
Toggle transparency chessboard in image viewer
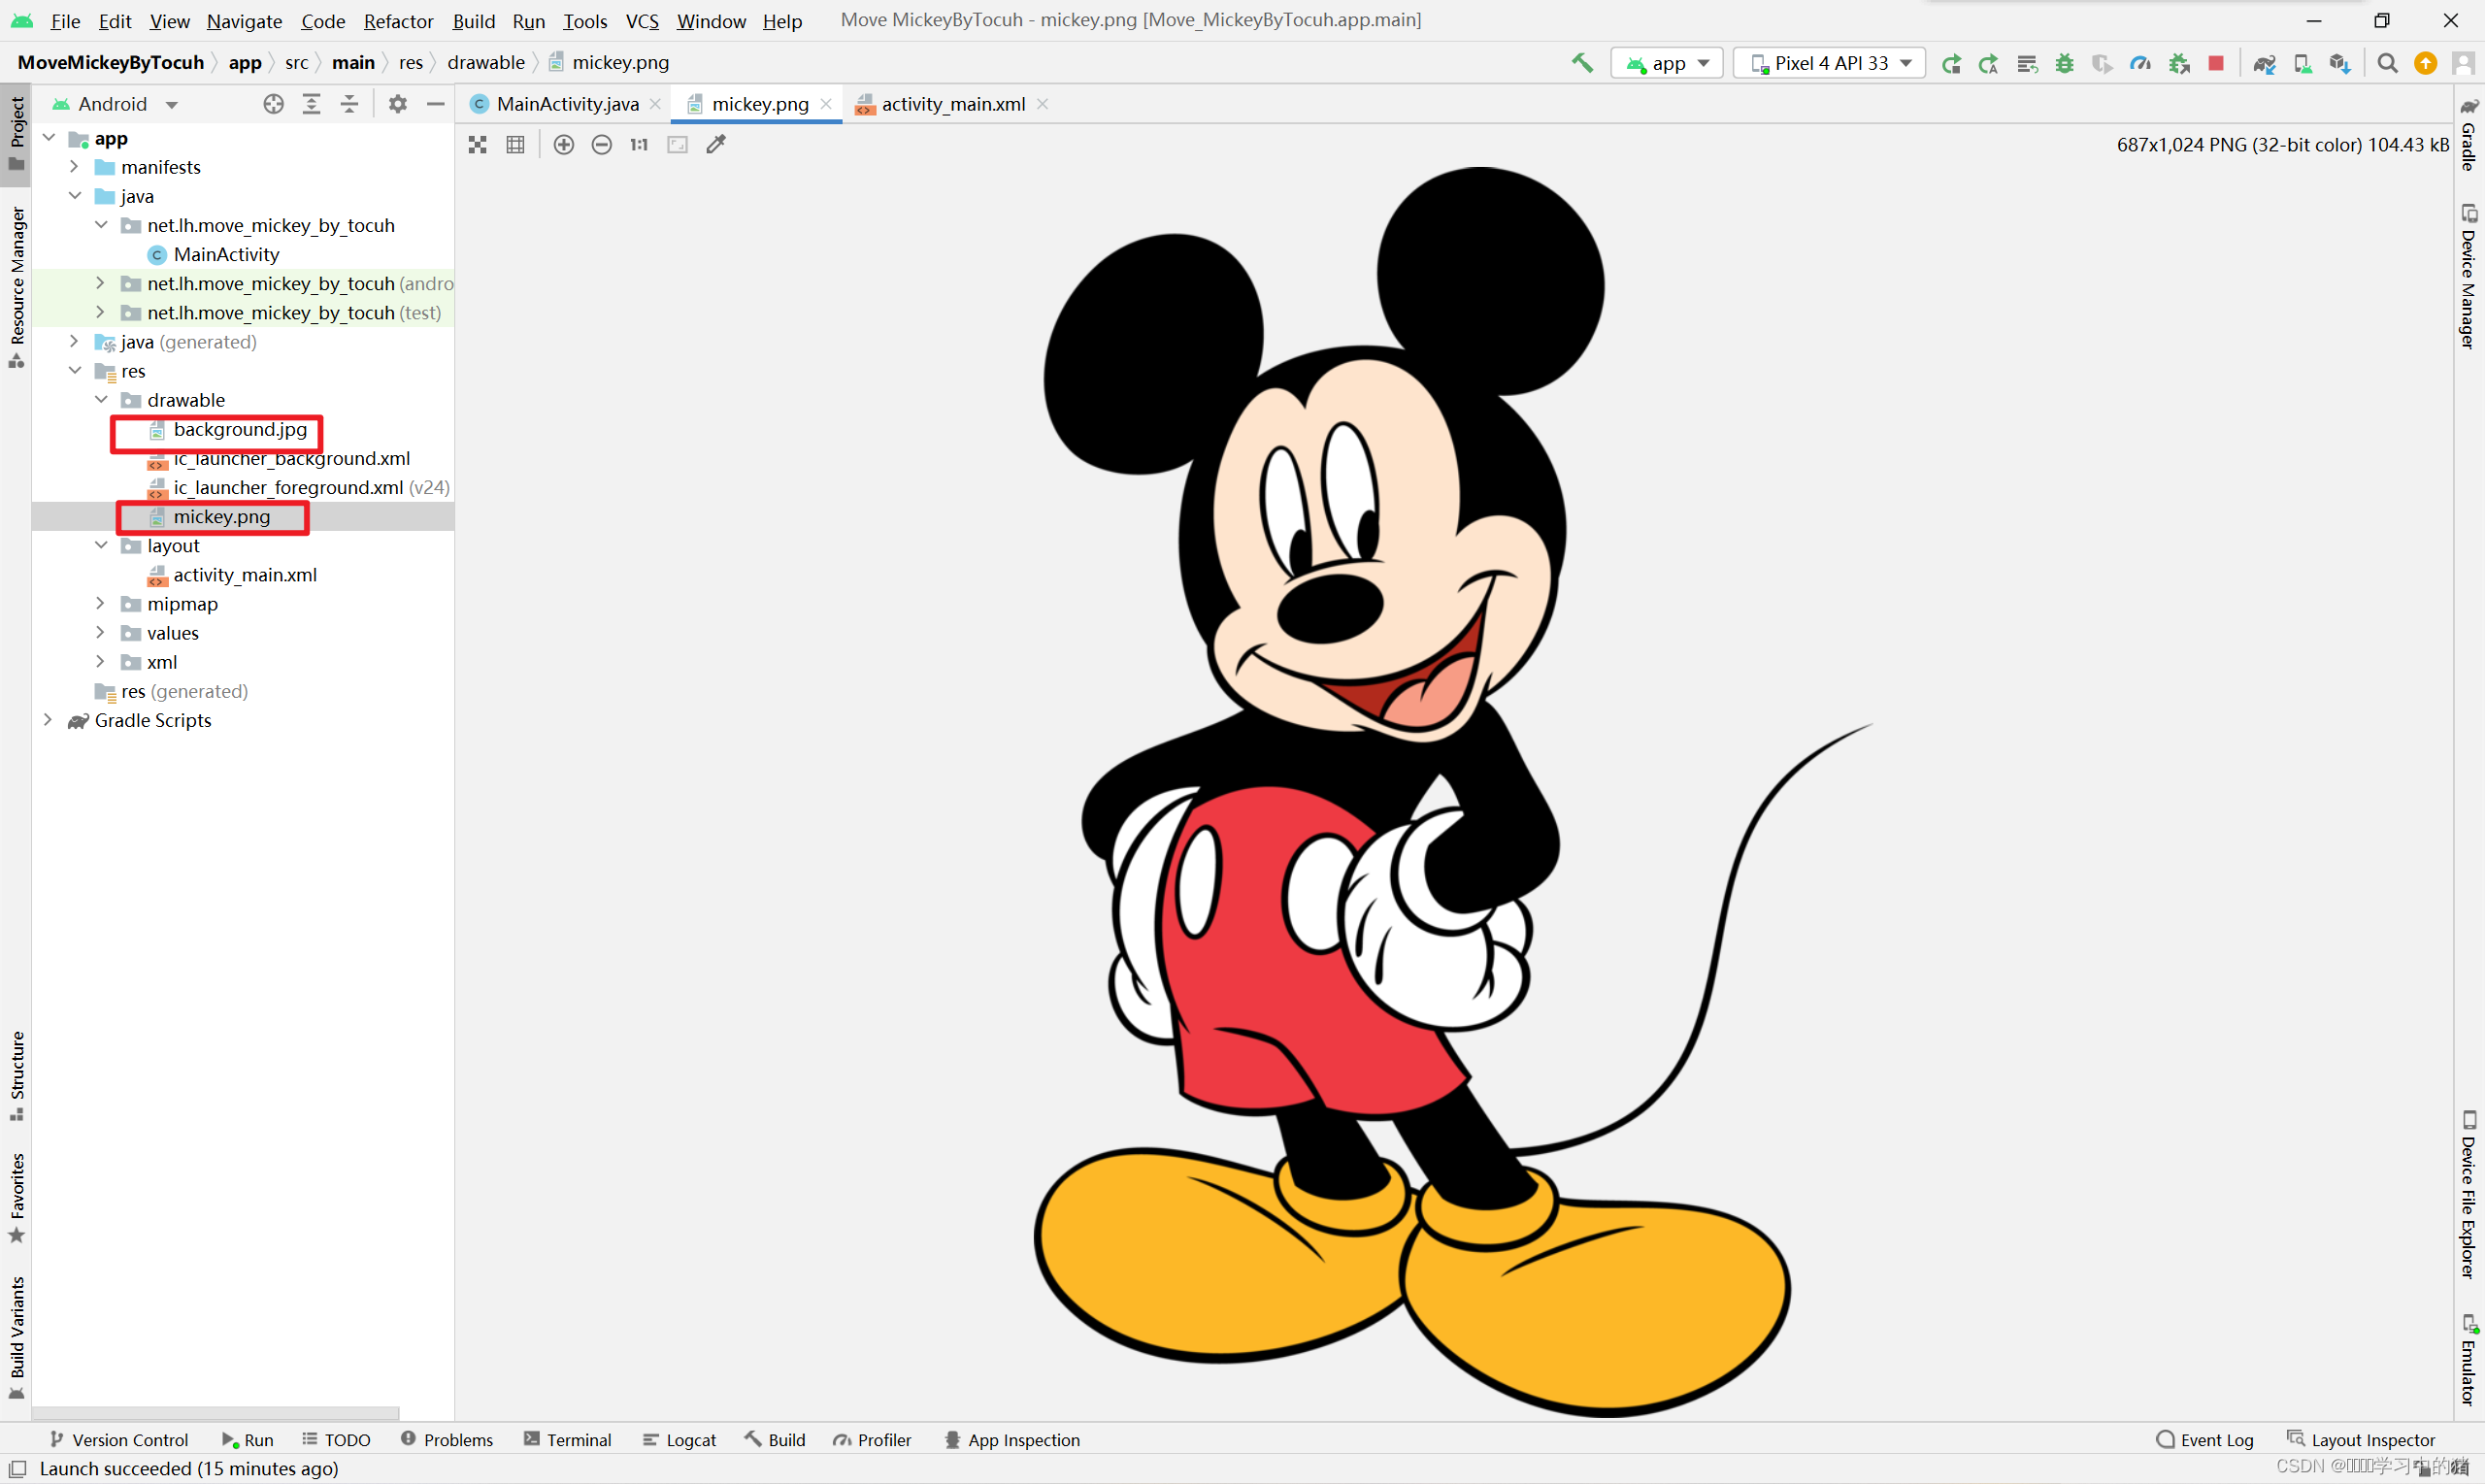[478, 145]
